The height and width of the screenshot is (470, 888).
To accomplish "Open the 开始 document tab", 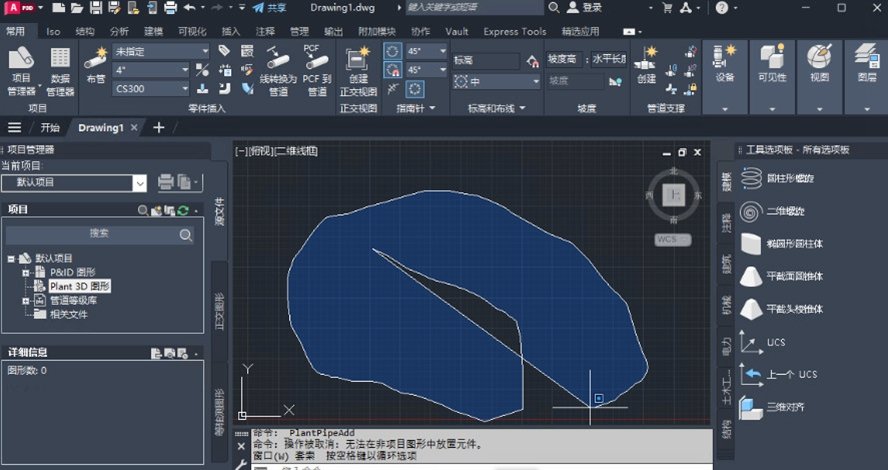I will [x=50, y=128].
